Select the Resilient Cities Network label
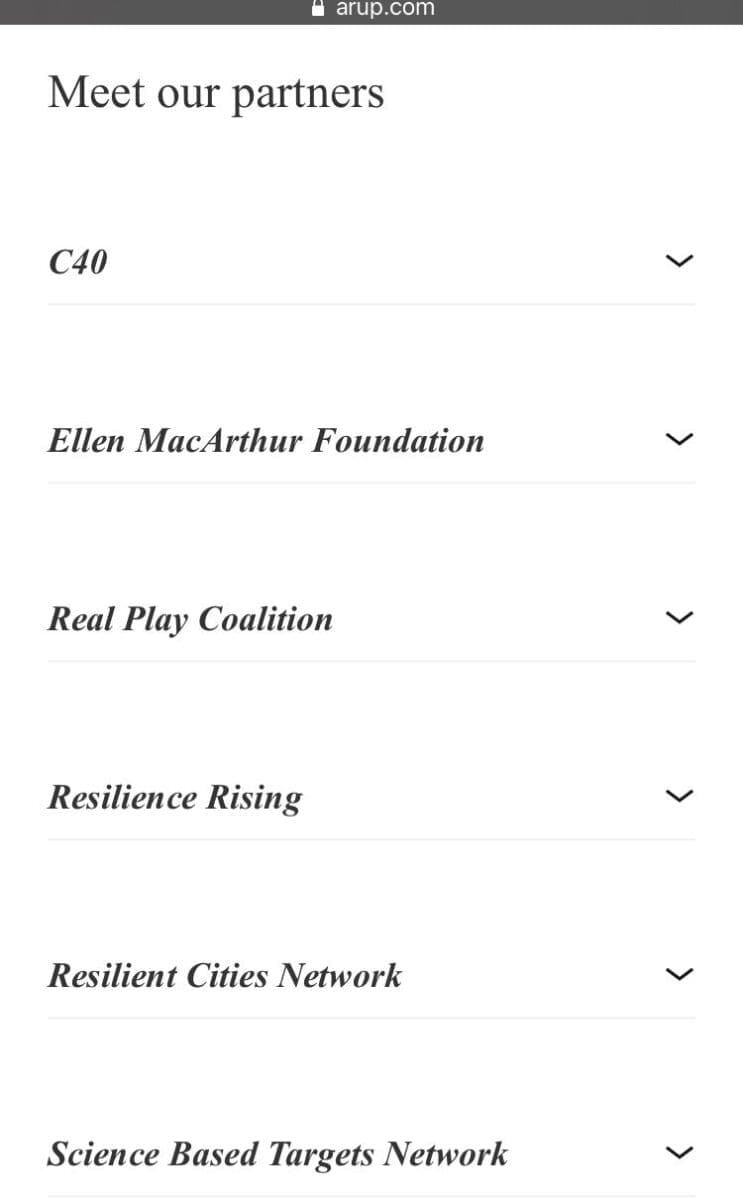 (225, 975)
